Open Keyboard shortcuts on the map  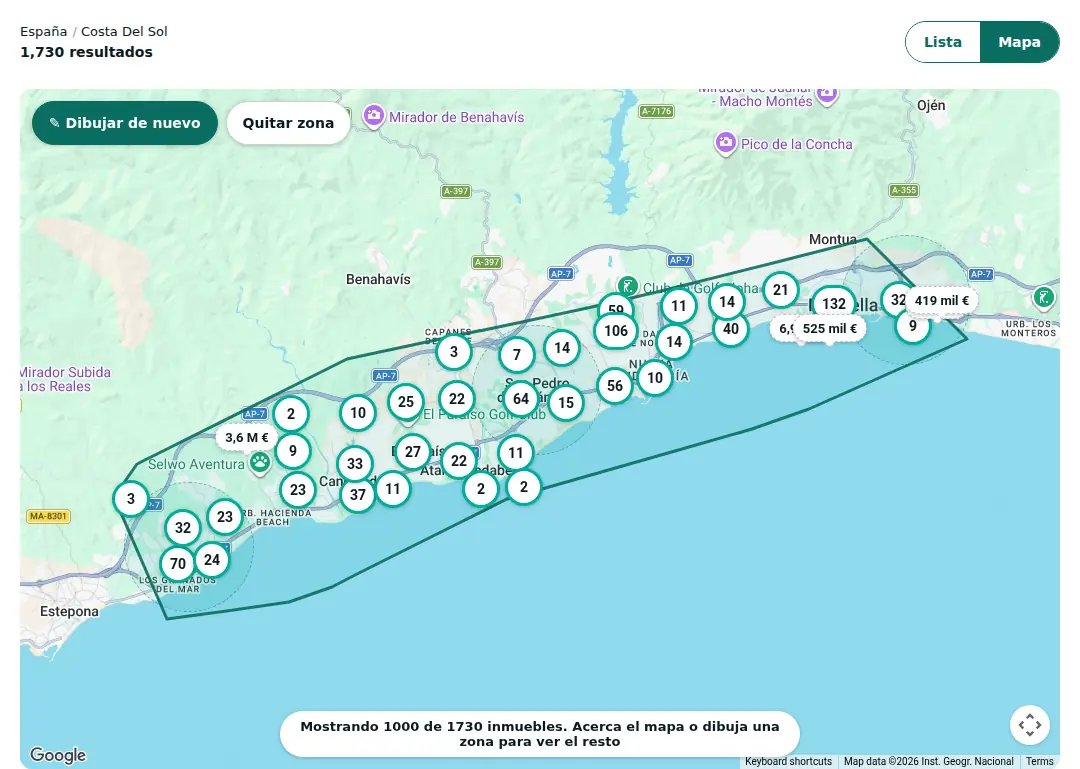tap(788, 761)
